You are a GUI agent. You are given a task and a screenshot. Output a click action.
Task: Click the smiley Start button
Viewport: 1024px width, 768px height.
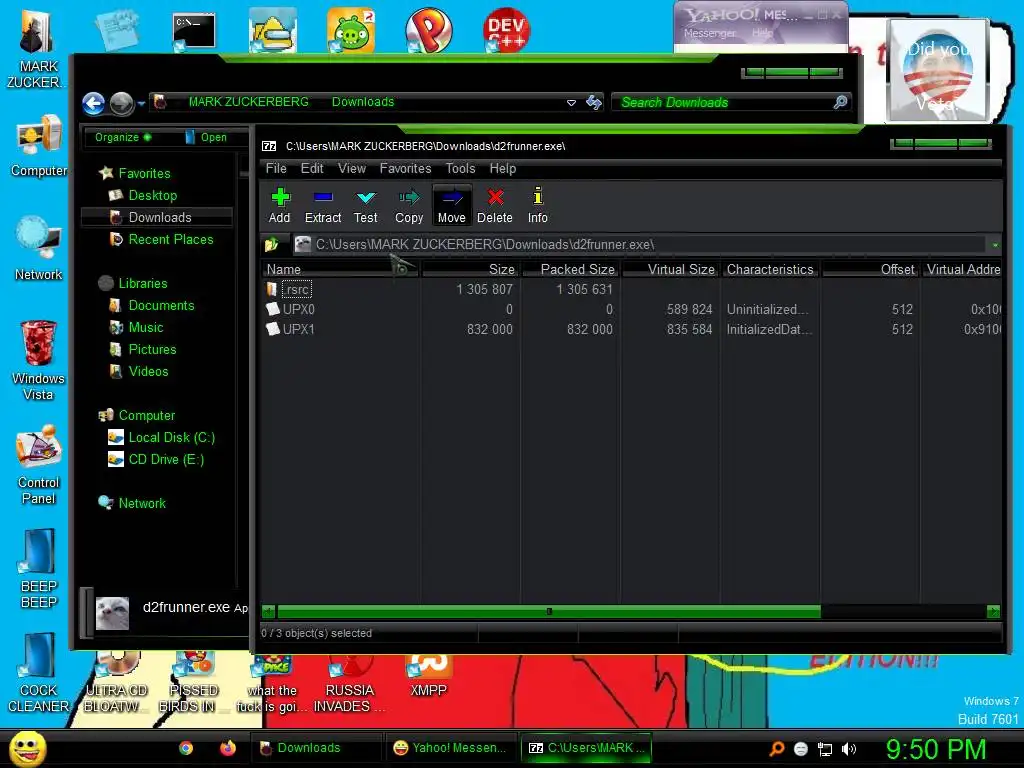[x=28, y=749]
